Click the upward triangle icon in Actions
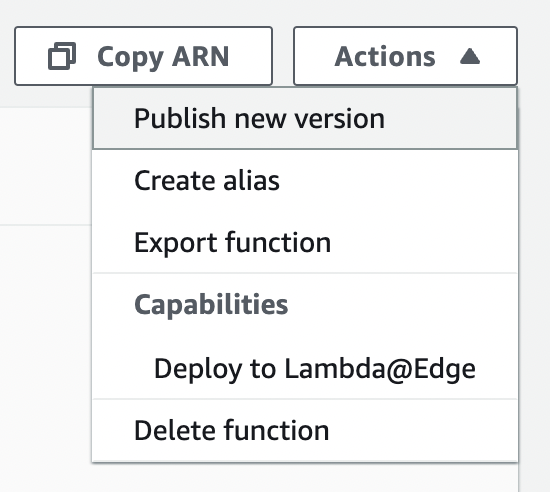Image resolution: width=550 pixels, height=492 pixels. tap(470, 56)
